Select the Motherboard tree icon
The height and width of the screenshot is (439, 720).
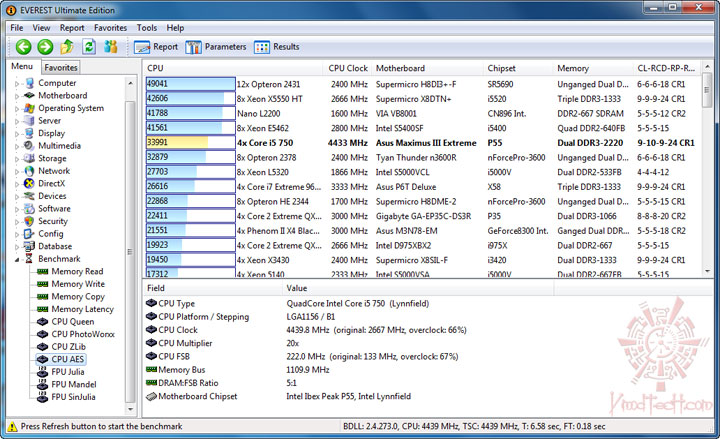click(29, 96)
